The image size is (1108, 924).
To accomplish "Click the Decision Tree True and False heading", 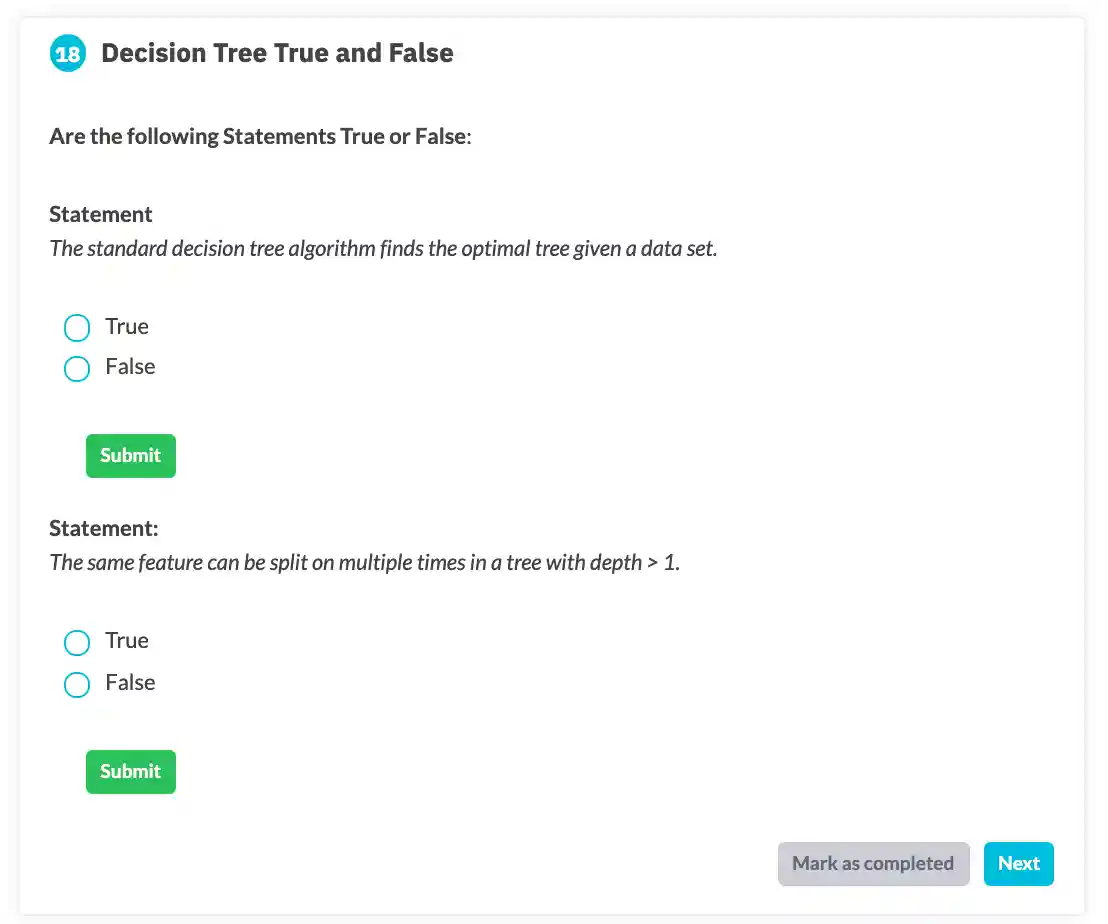I will click(x=277, y=53).
